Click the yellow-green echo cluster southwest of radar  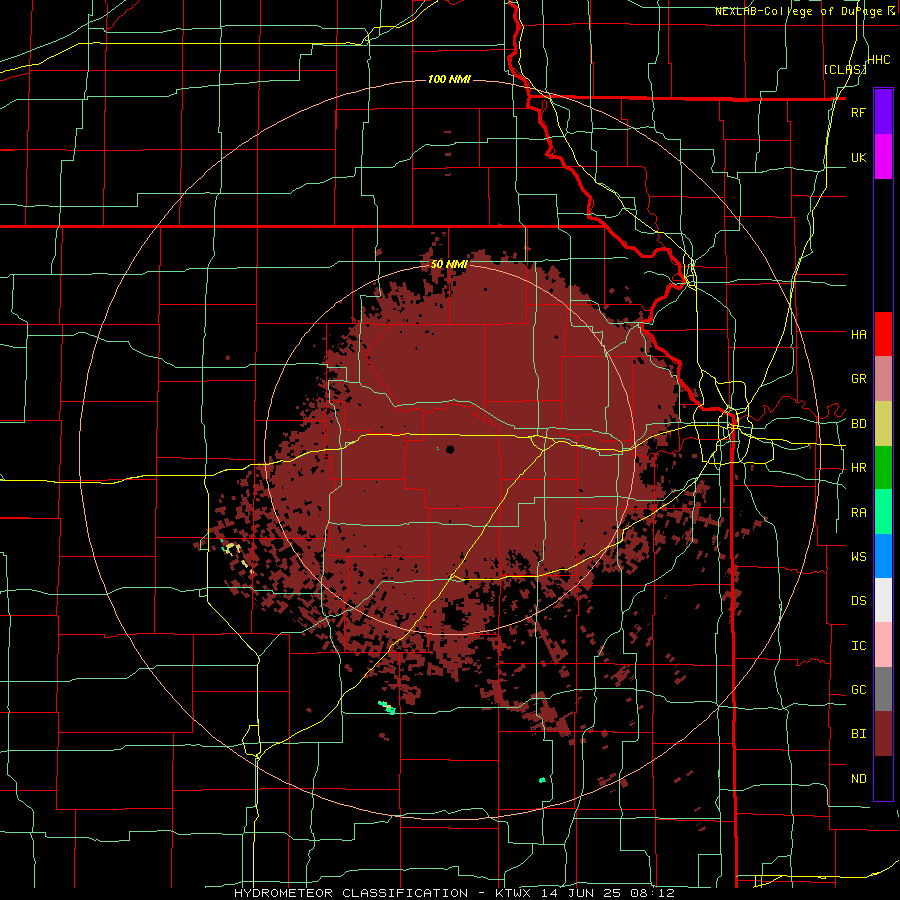tap(236, 554)
